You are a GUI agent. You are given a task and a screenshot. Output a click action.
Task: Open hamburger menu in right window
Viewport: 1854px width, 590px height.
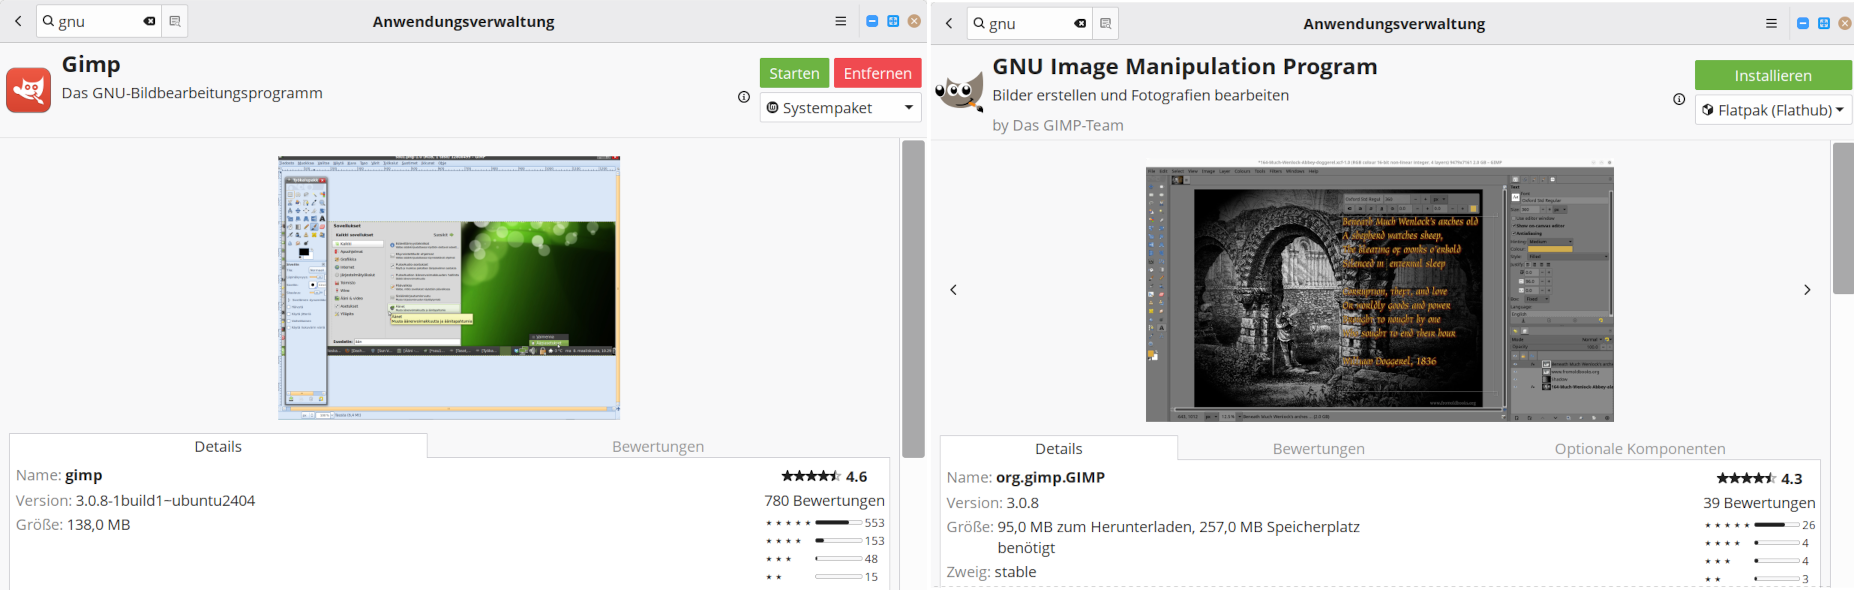1772,23
